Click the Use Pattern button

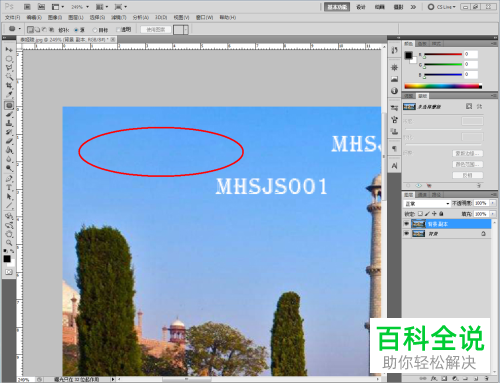coord(156,30)
